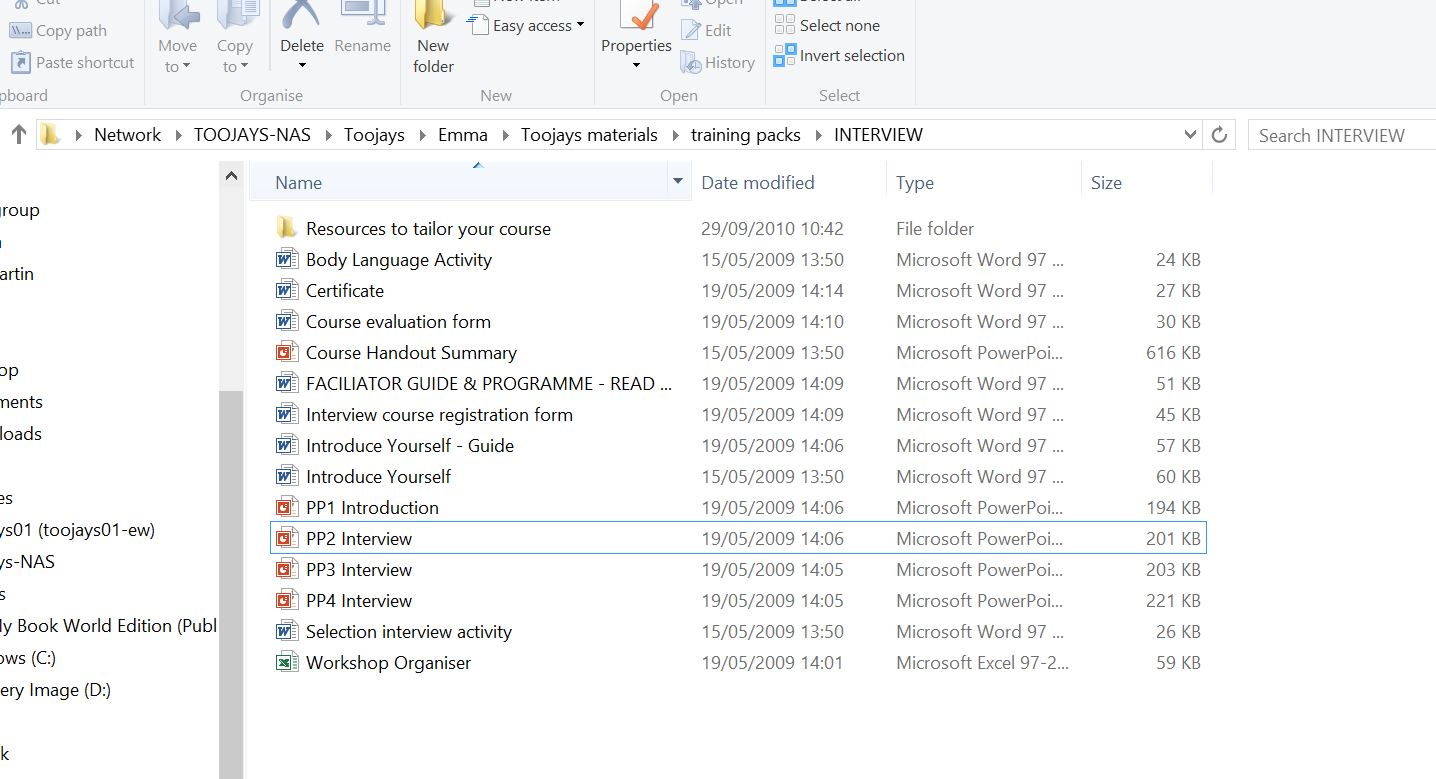1436x779 pixels.
Task: Select Body Language Activity Word icon
Action: pyautogui.click(x=286, y=259)
